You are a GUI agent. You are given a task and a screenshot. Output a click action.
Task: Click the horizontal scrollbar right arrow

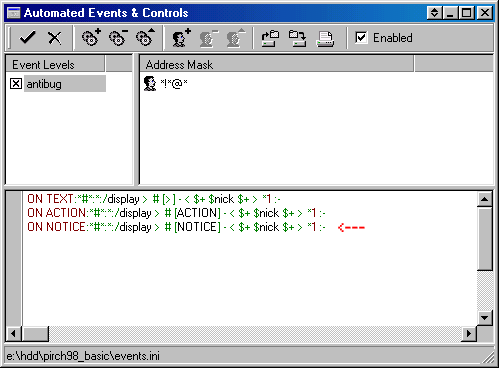click(x=469, y=333)
